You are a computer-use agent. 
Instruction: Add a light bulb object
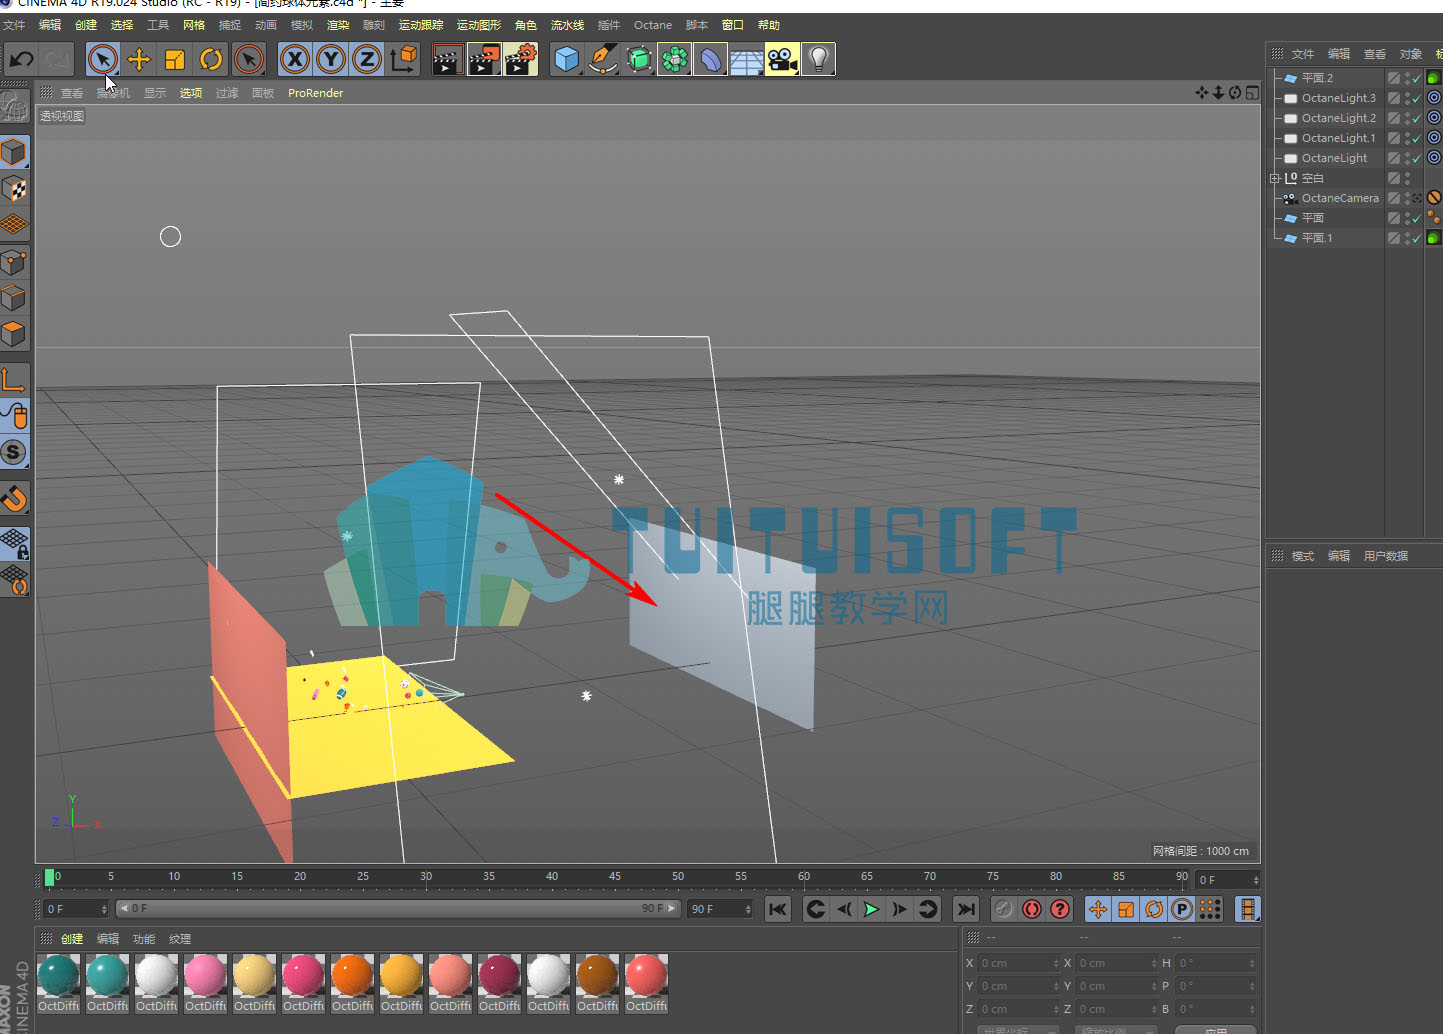pyautogui.click(x=819, y=60)
